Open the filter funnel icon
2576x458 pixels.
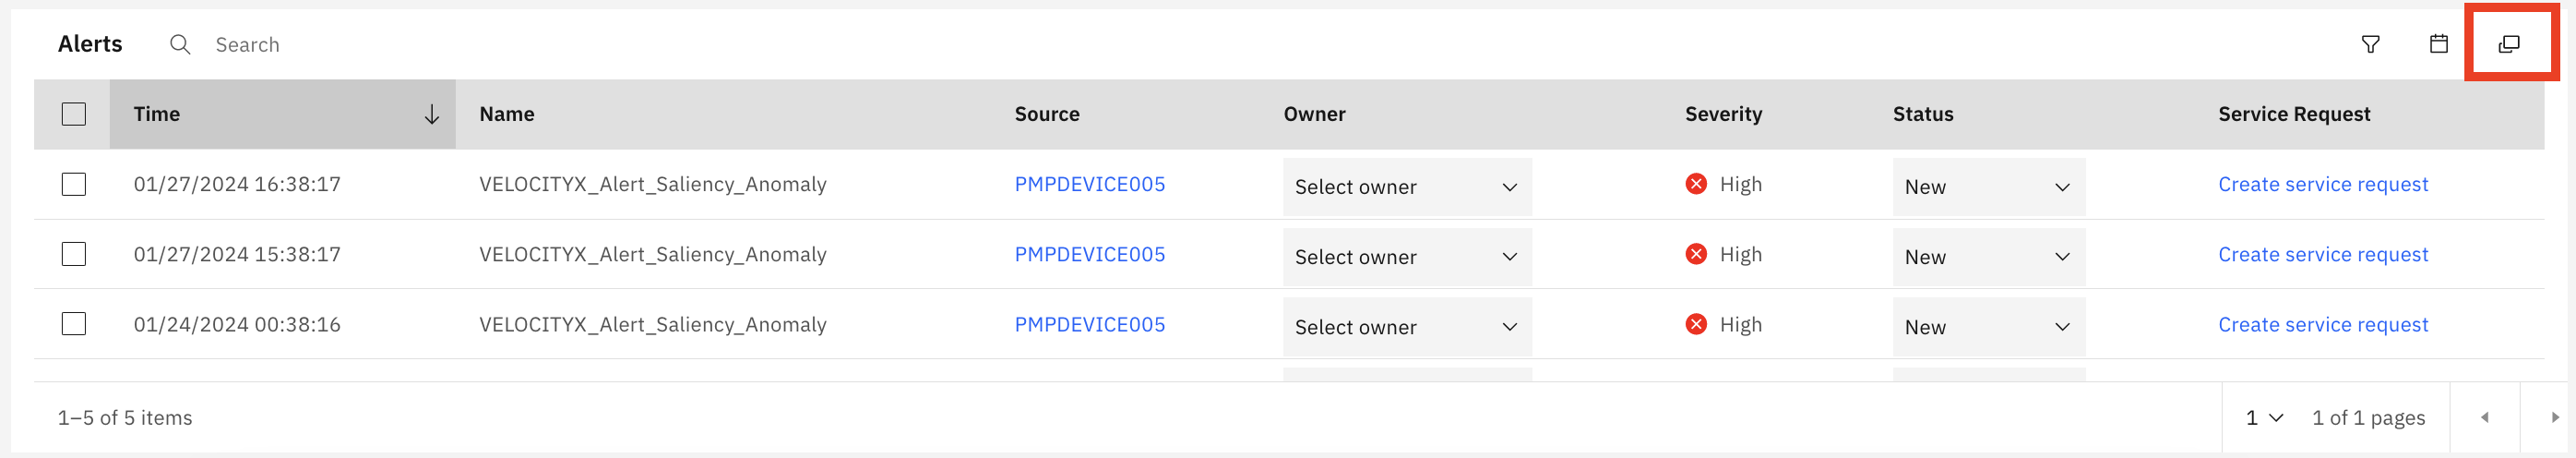[2370, 44]
